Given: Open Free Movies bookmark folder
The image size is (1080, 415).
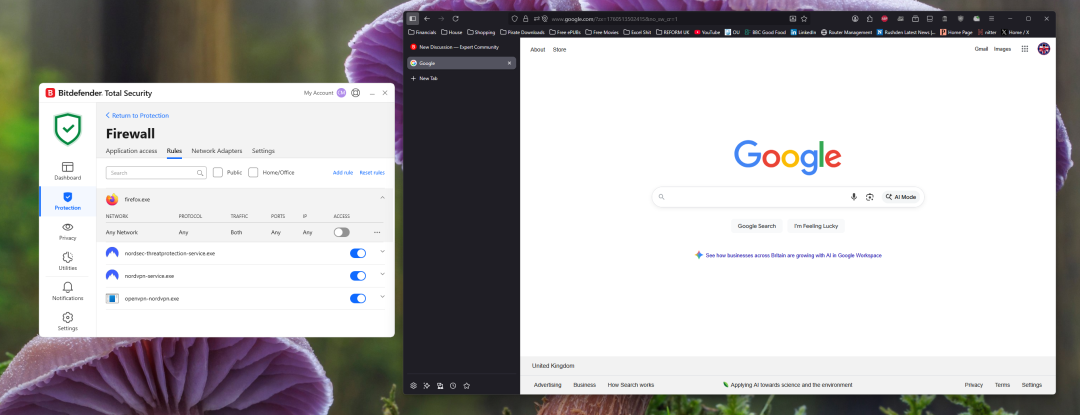Looking at the screenshot, I should coord(602,32).
